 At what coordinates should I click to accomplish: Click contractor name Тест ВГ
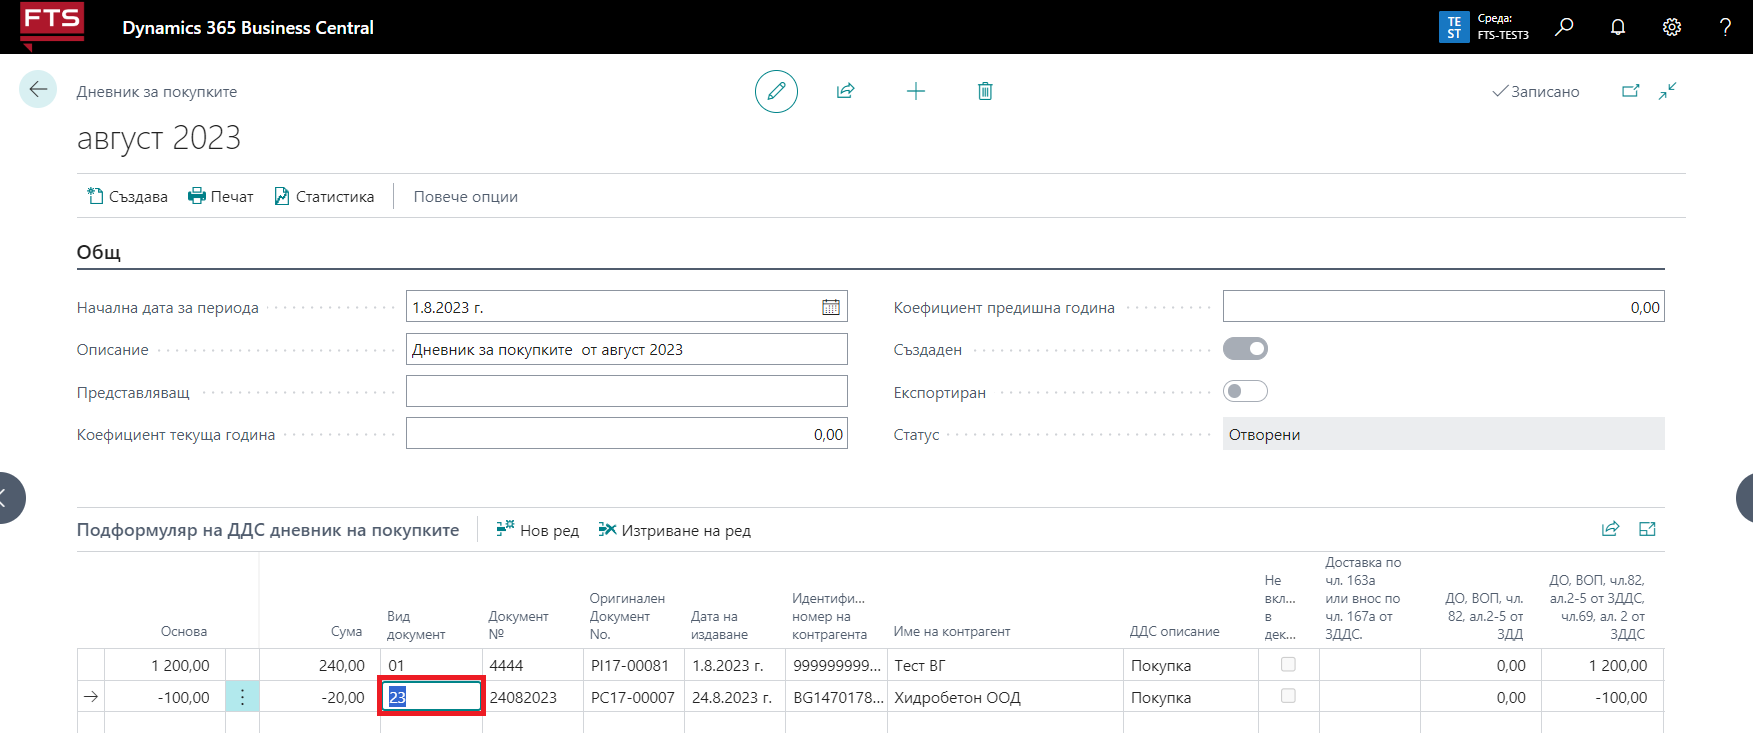coord(1007,665)
